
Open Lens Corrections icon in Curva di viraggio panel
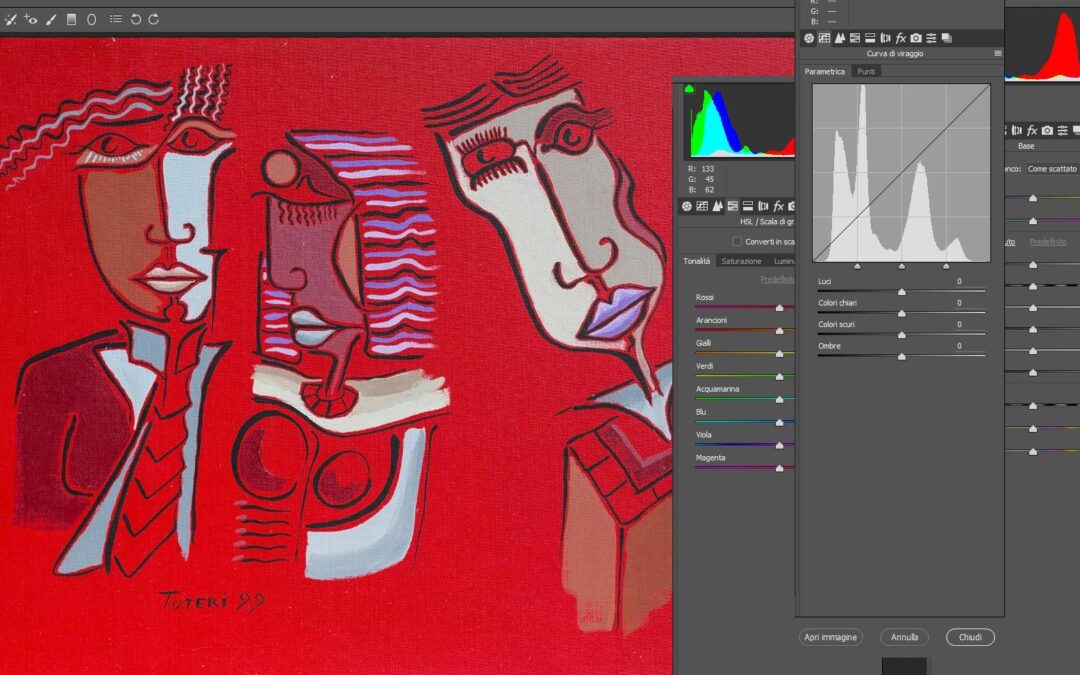[x=885, y=39]
